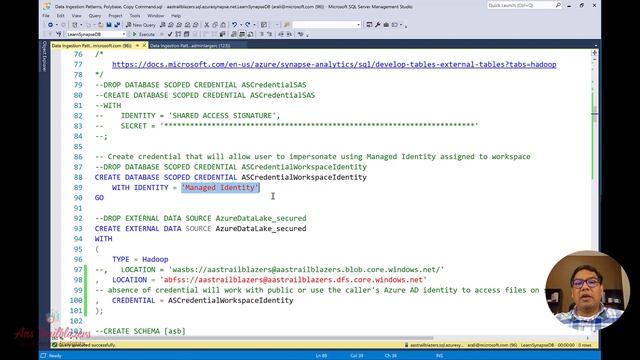The height and width of the screenshot is (360, 640).
Task: Click the Decrease Indent icon
Action: click(x=281, y=34)
